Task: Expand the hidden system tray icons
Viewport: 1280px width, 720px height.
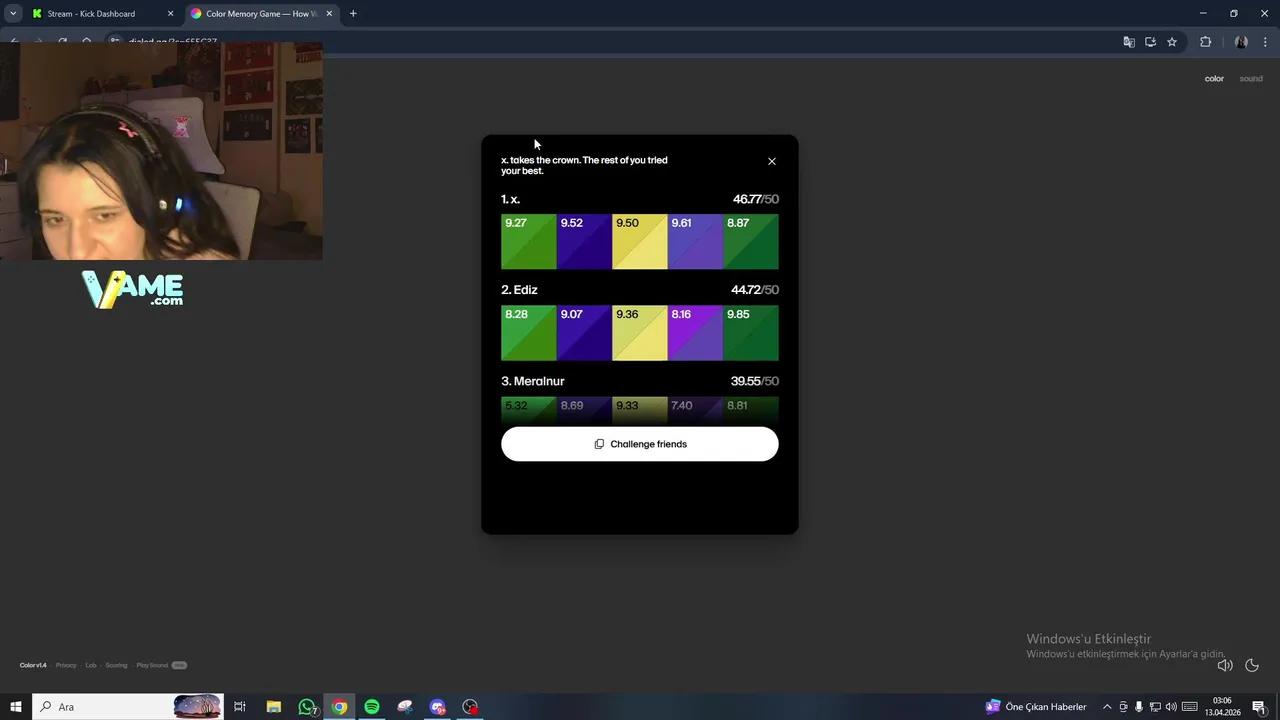Action: (x=1107, y=707)
